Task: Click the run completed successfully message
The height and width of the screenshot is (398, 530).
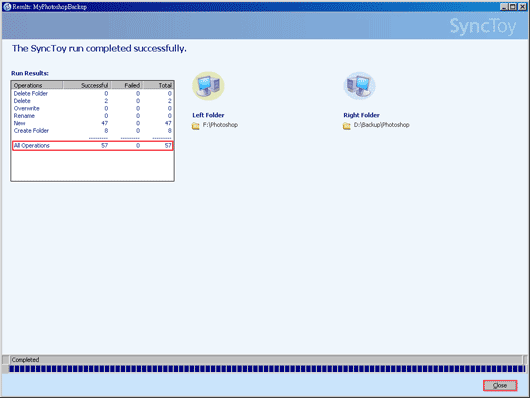Action: point(99,49)
